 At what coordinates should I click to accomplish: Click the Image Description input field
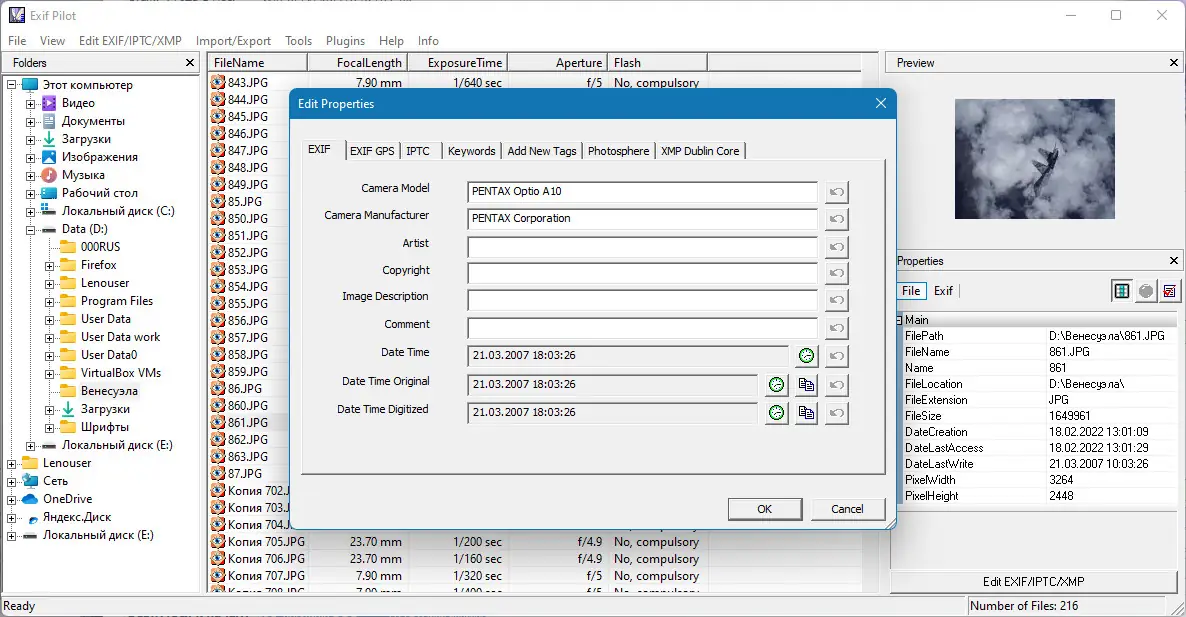click(642, 299)
